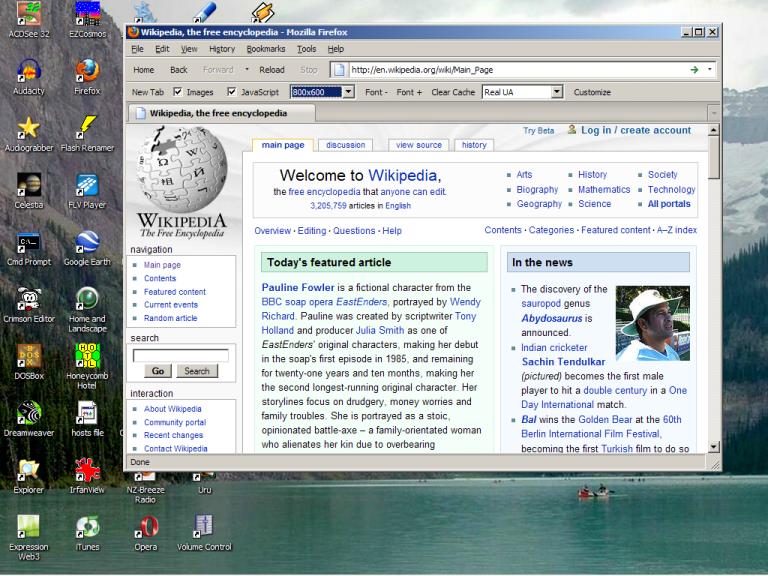The width and height of the screenshot is (768, 576).
Task: Open the view source tab
Action: [419, 145]
